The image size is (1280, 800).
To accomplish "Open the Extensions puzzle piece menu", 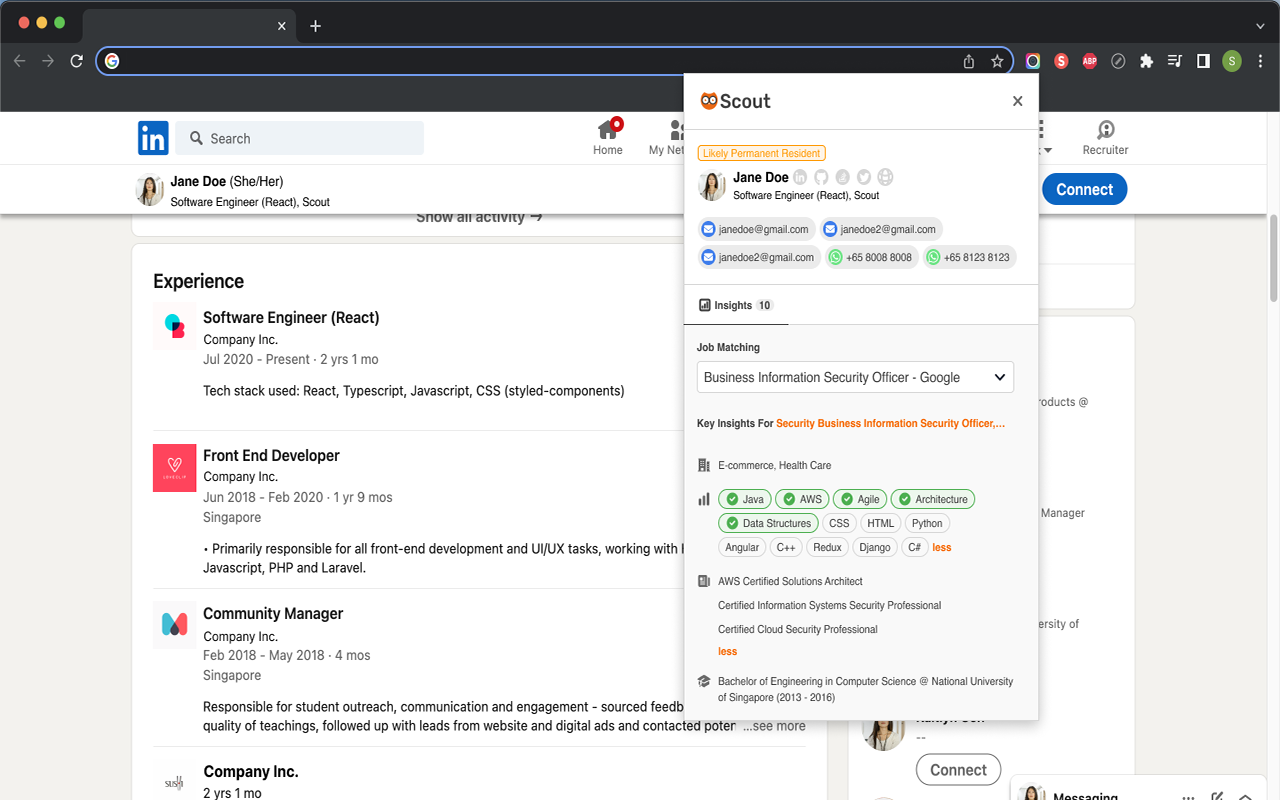I will [1147, 61].
